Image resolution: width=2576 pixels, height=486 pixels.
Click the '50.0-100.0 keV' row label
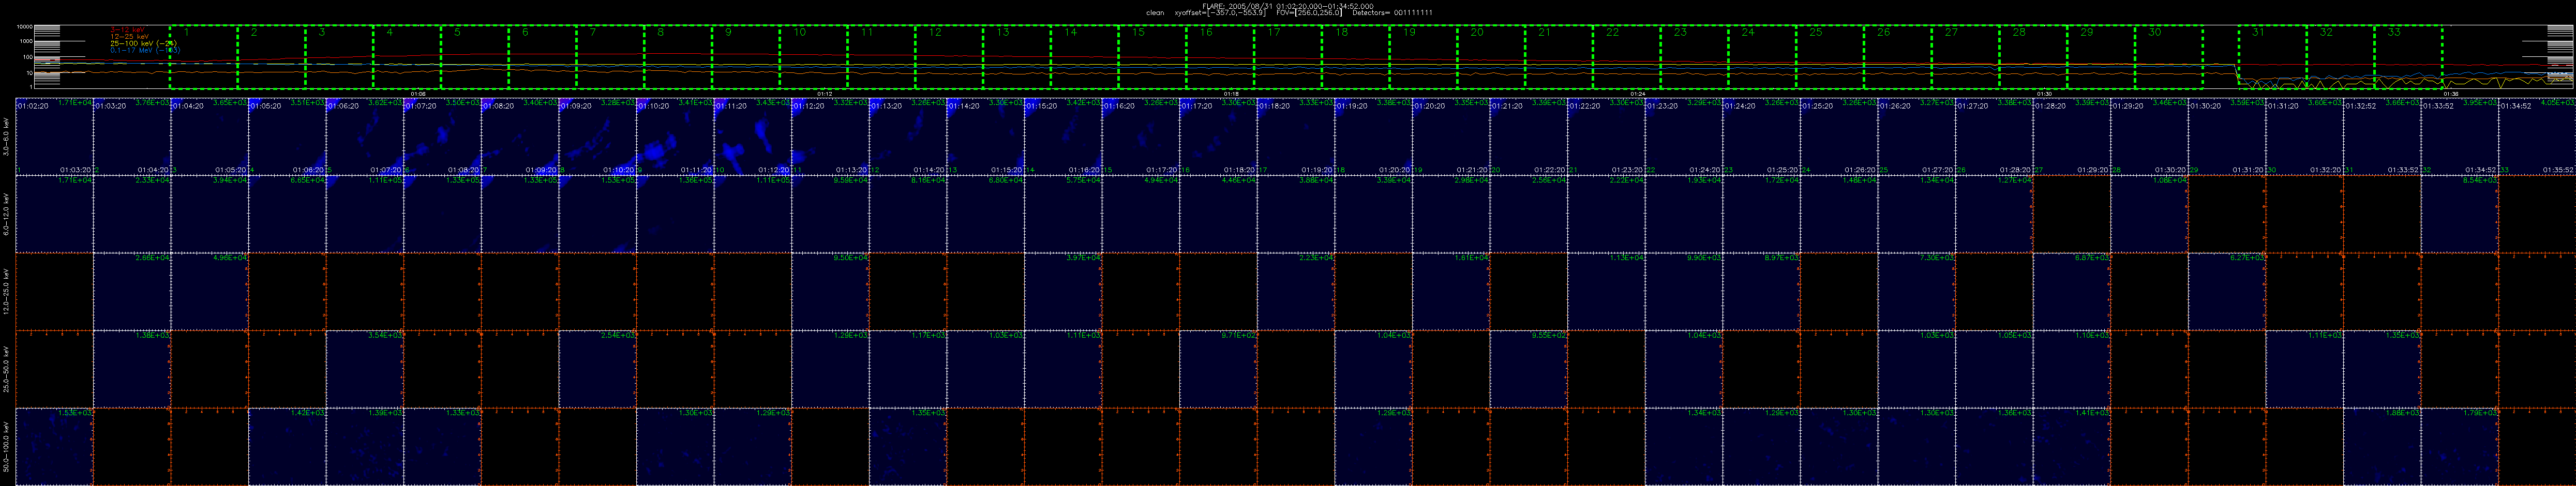click(7, 447)
